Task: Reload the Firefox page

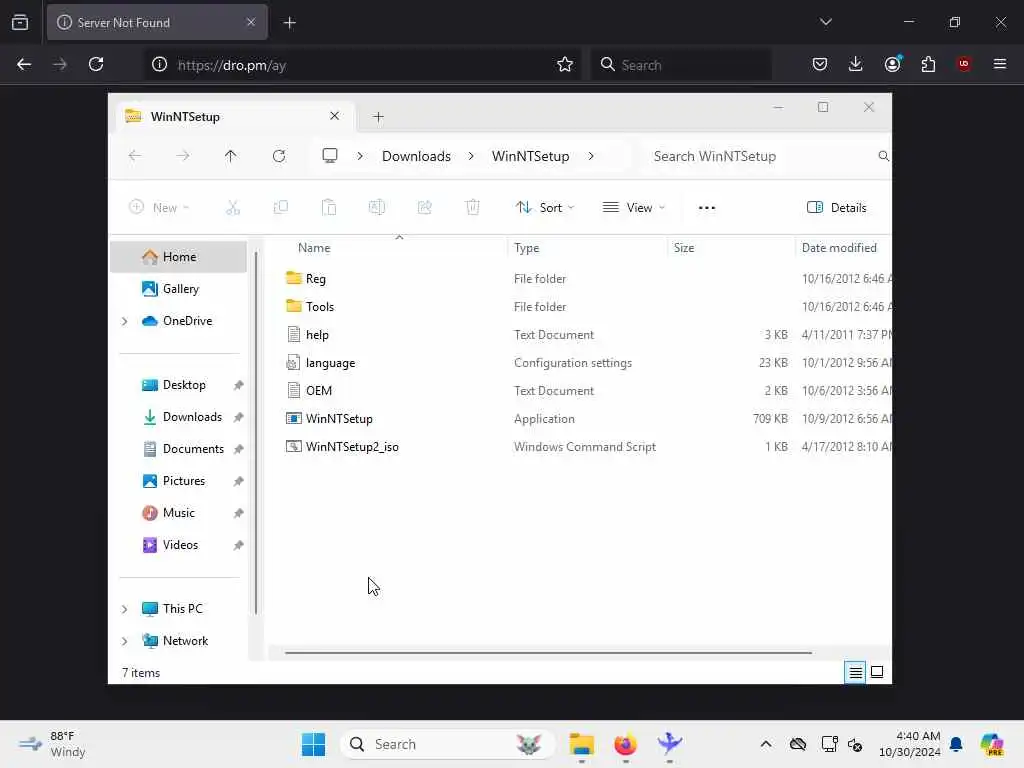Action: 96,64
